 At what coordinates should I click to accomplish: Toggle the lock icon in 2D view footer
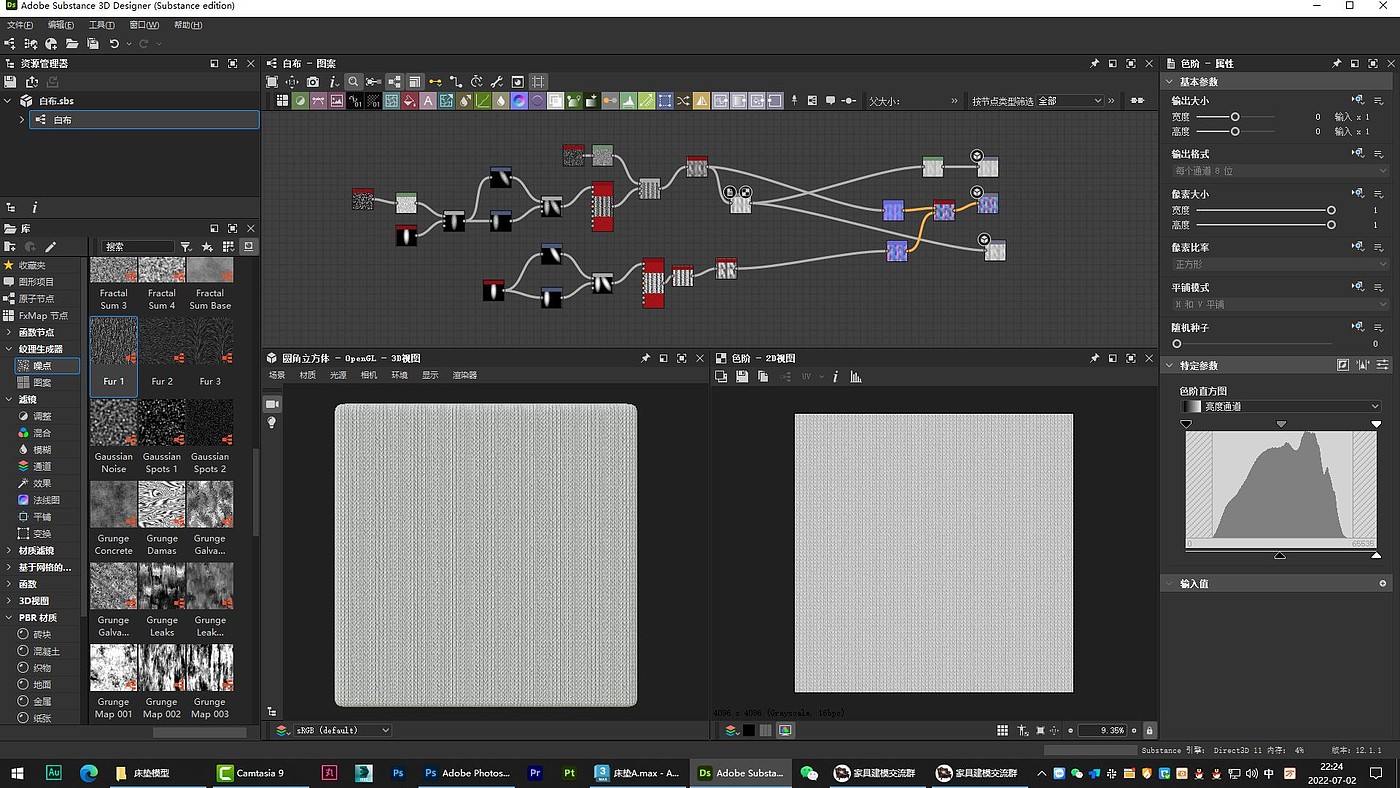pos(1150,731)
